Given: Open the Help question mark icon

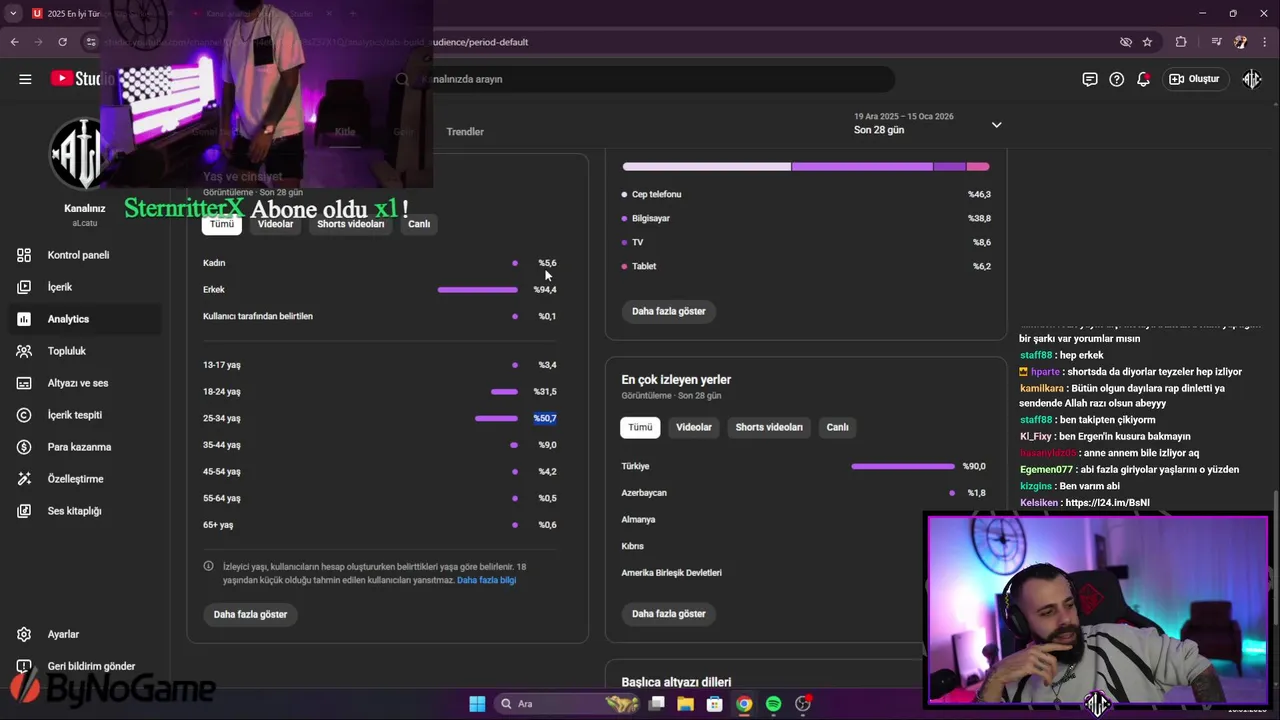Looking at the screenshot, I should point(1117,79).
